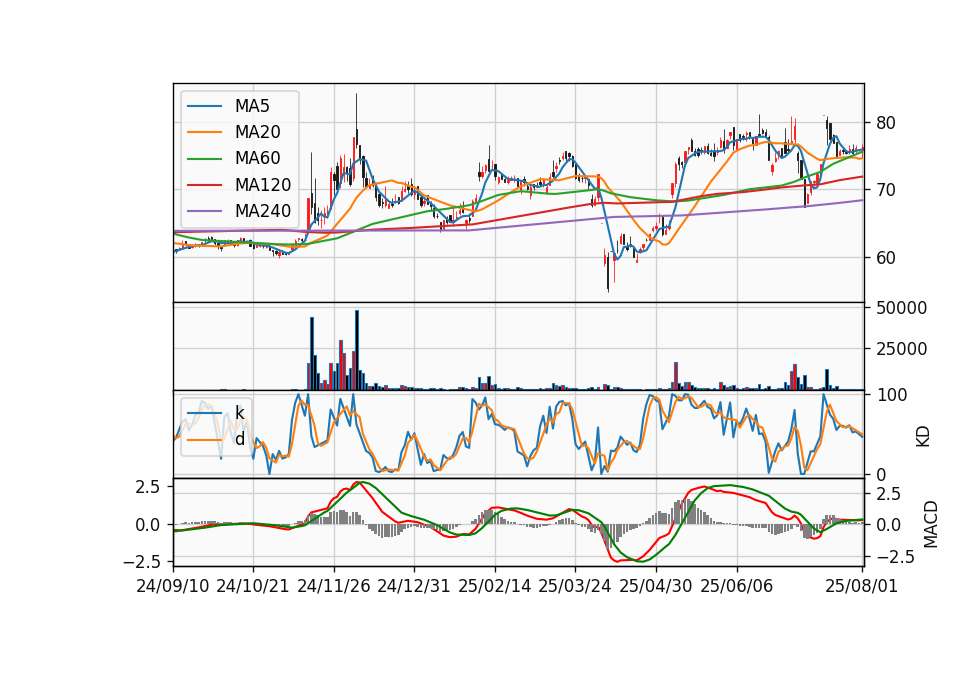Click the KD vertical axis title
Image resolution: width=960 pixels, height=690 pixels.
click(x=923, y=437)
